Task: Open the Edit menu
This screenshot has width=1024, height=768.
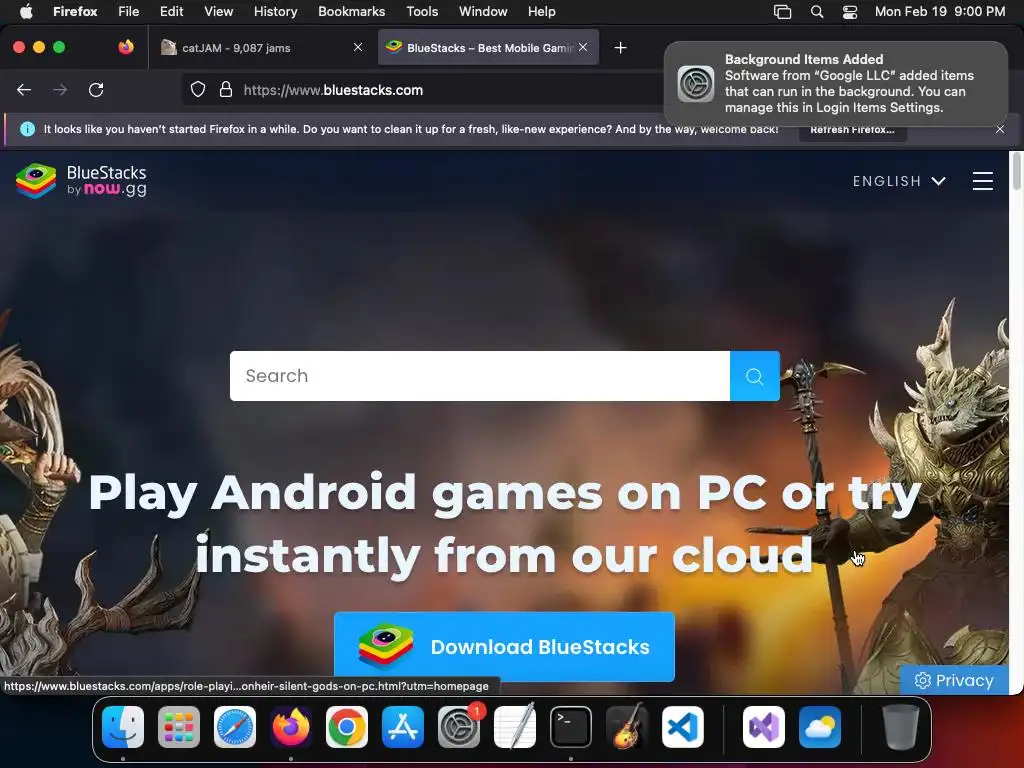Action: click(171, 12)
